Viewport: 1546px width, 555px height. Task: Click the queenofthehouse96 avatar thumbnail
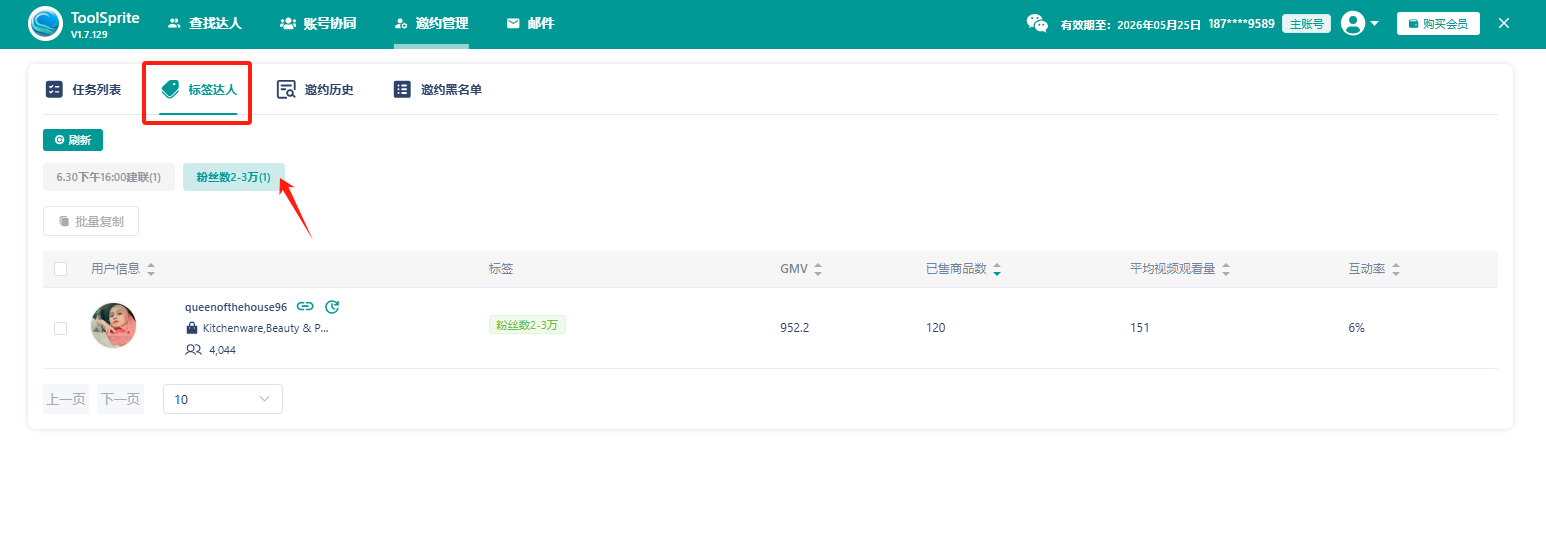pyautogui.click(x=114, y=325)
